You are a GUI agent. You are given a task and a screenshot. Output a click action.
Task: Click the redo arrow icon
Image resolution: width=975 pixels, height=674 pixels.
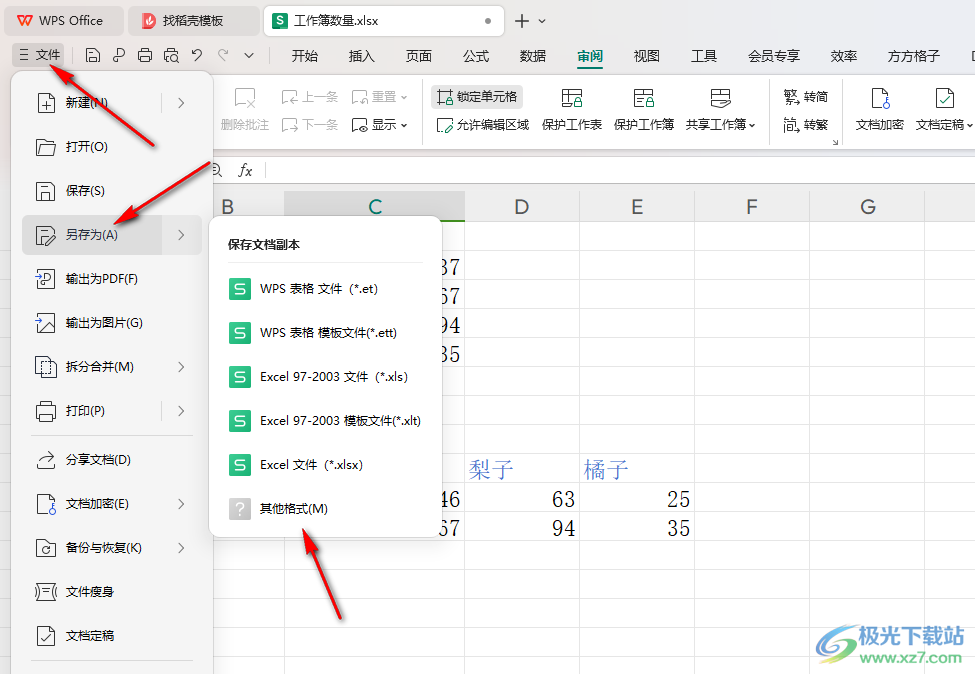(223, 55)
